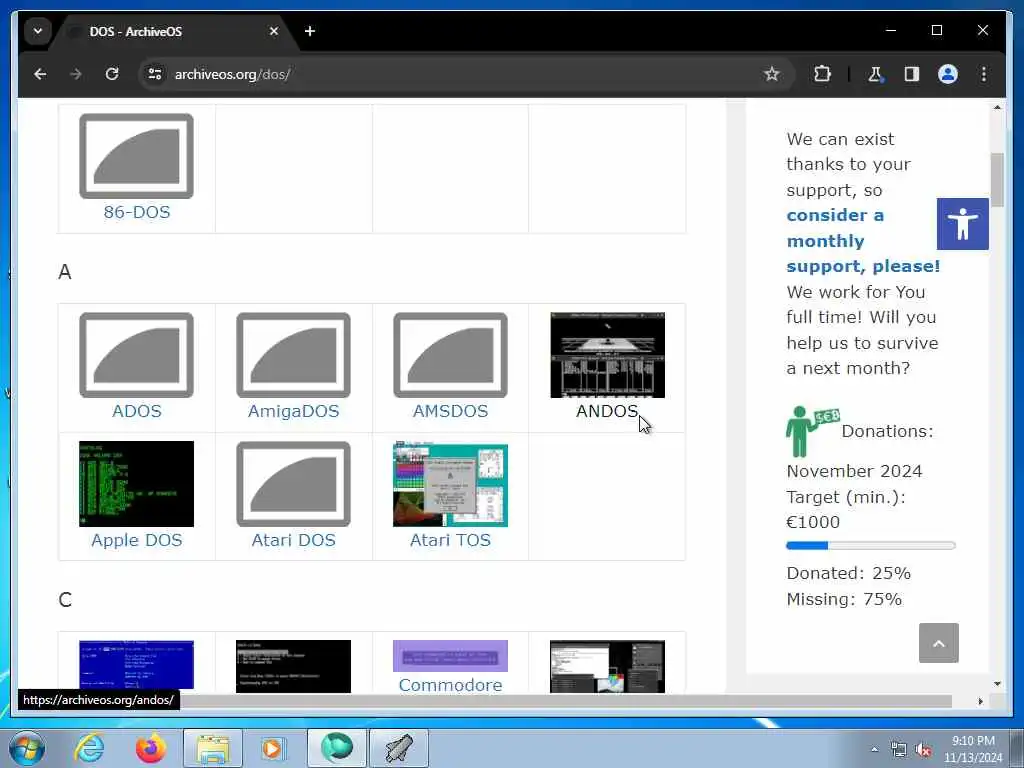The height and width of the screenshot is (768, 1024).
Task: Click the AmigaDOS placeholder image
Action: 293,355
